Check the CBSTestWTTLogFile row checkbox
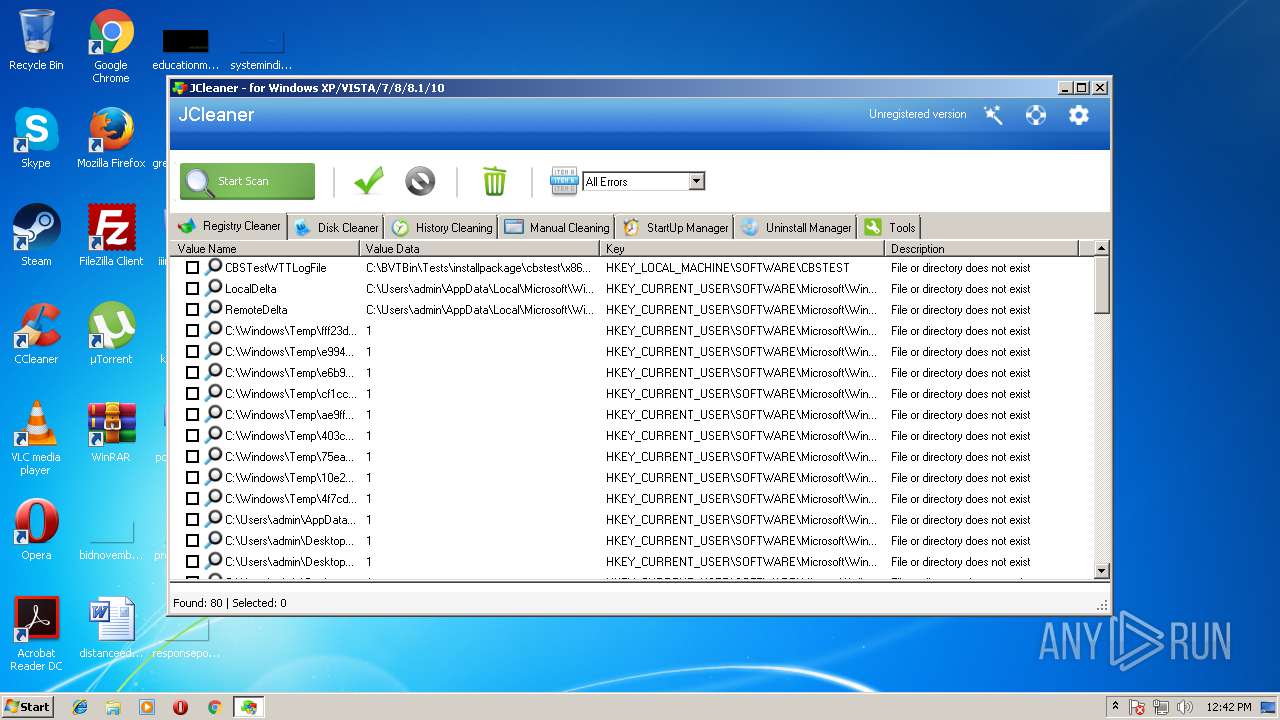 (192, 268)
